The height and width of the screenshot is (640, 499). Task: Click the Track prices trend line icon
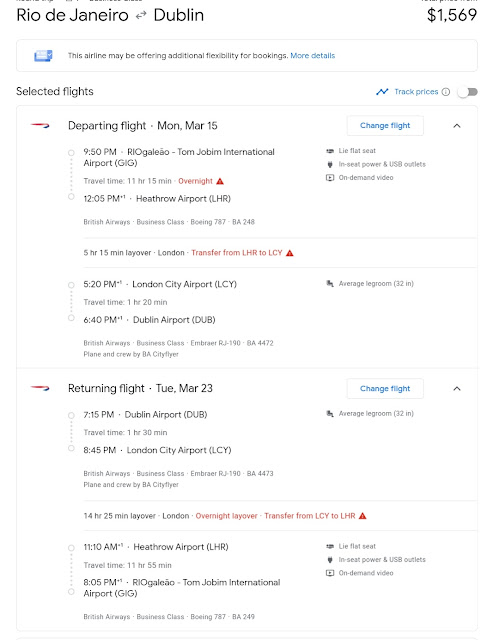click(x=382, y=92)
